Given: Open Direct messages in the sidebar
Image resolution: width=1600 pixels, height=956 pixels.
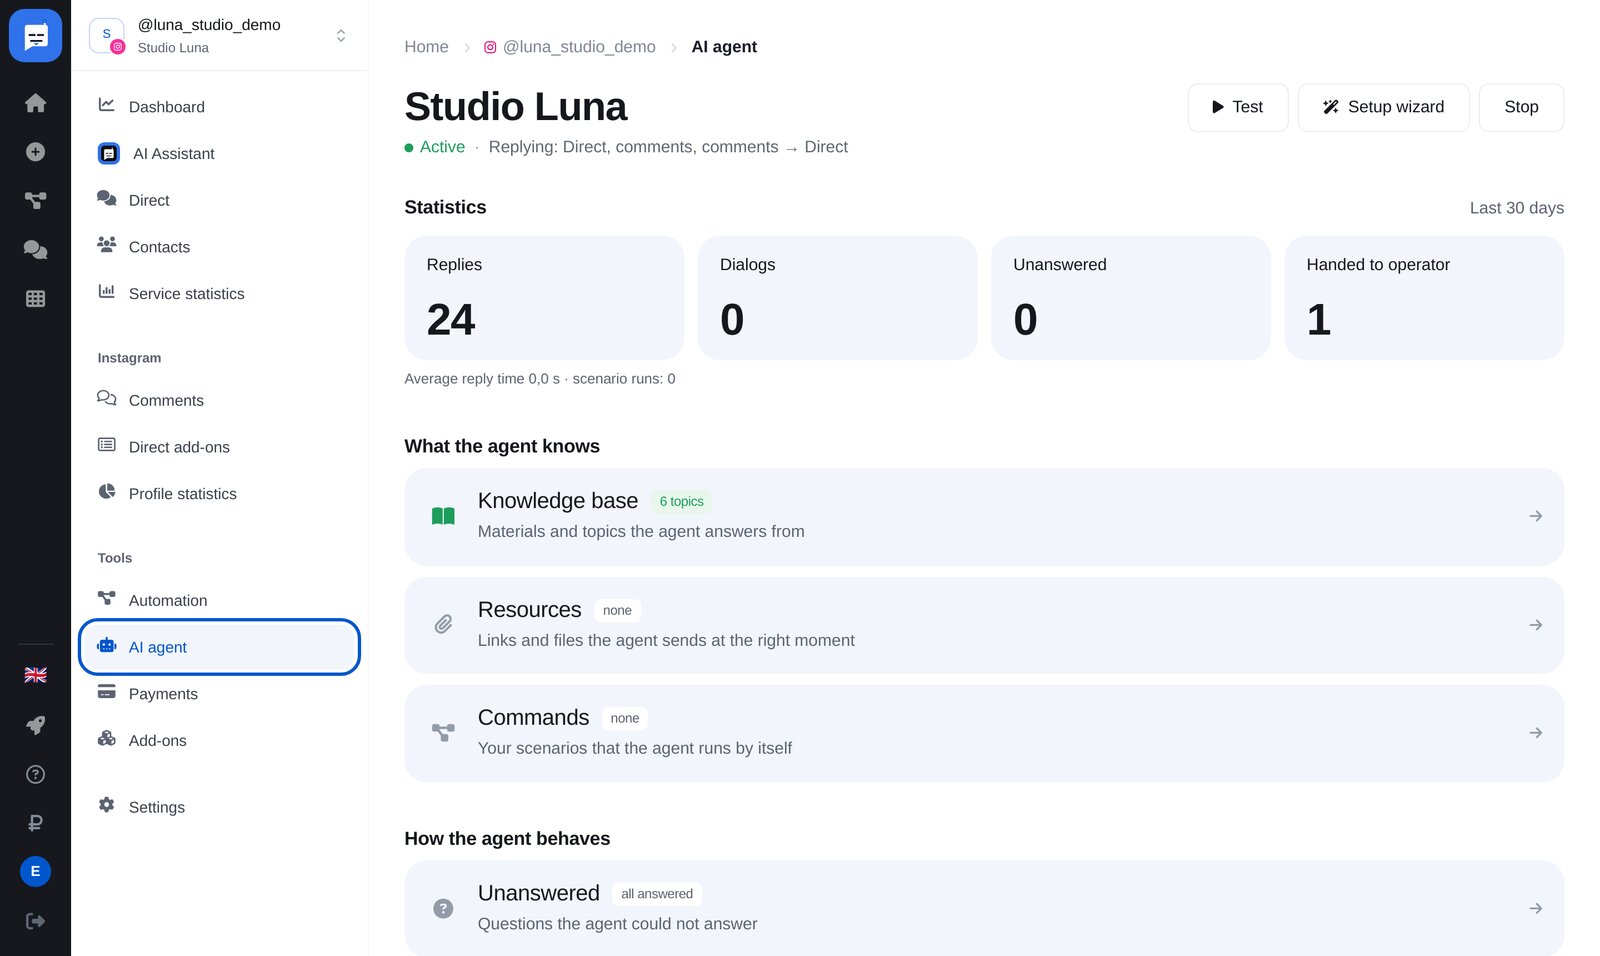Looking at the screenshot, I should [220, 200].
